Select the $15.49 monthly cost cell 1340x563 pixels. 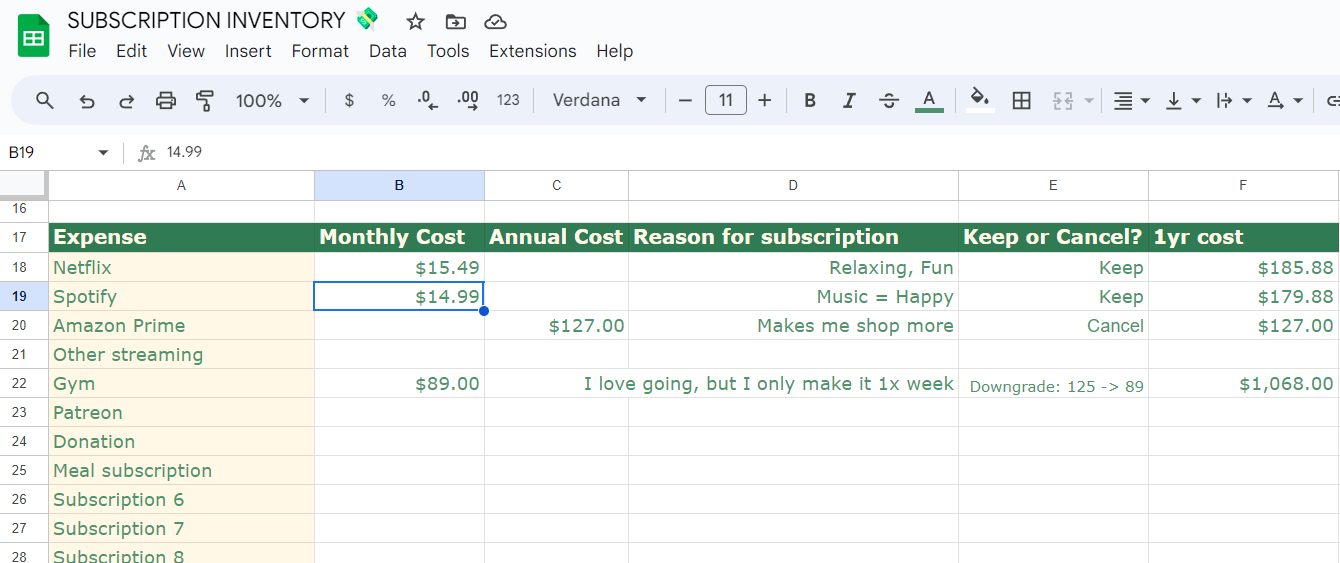[x=399, y=268]
